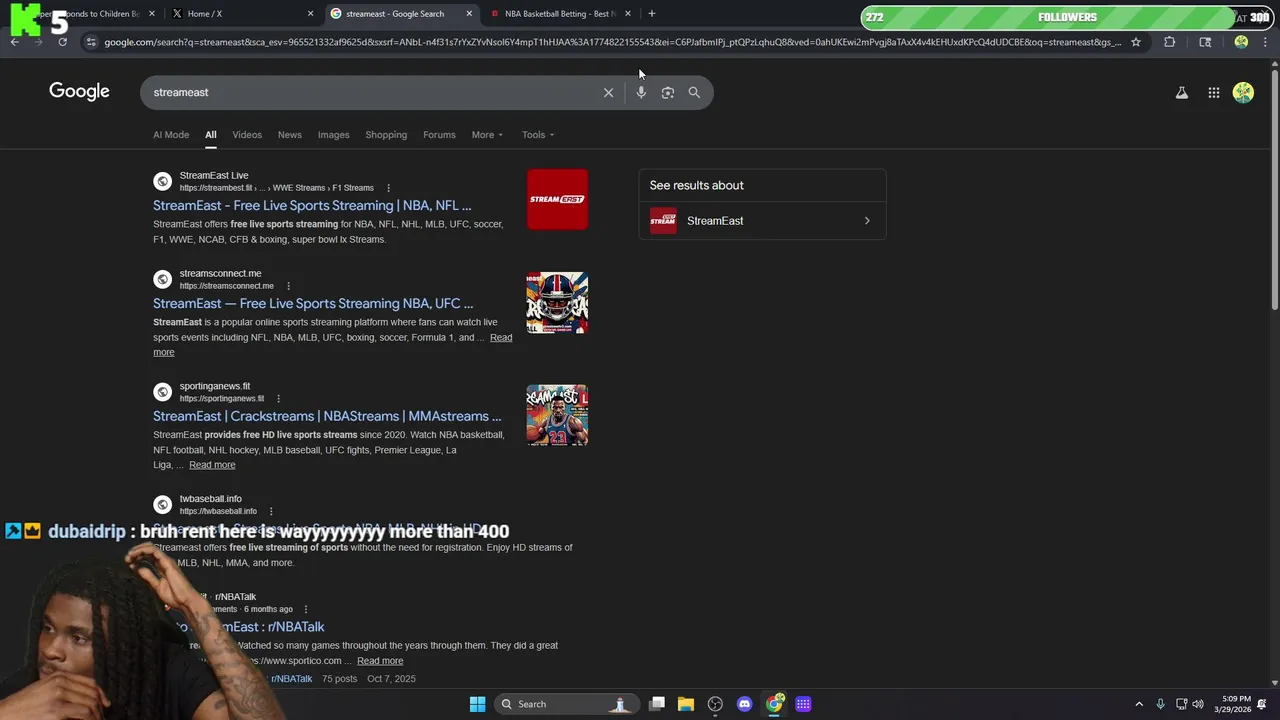Open Discord from taskbar
1280x720 pixels.
tap(744, 704)
